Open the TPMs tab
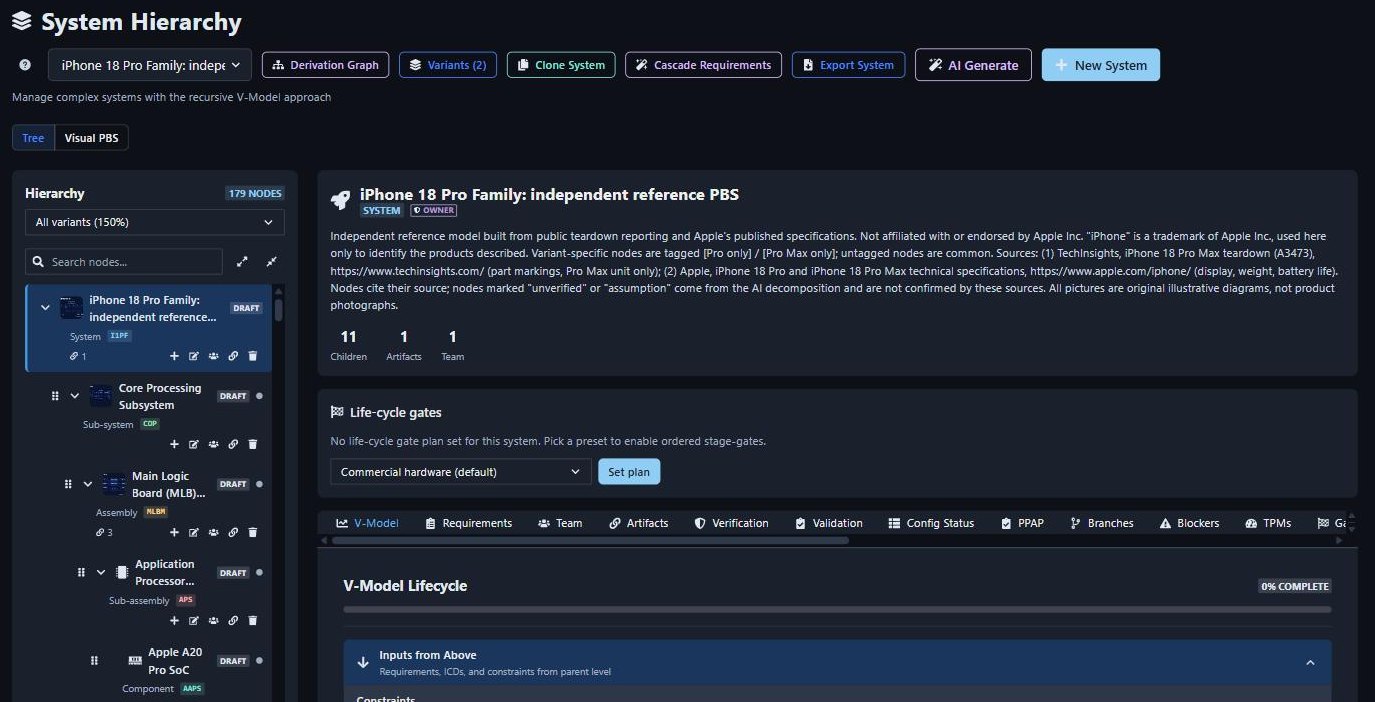Viewport: 1375px width, 702px height. tap(1267, 523)
